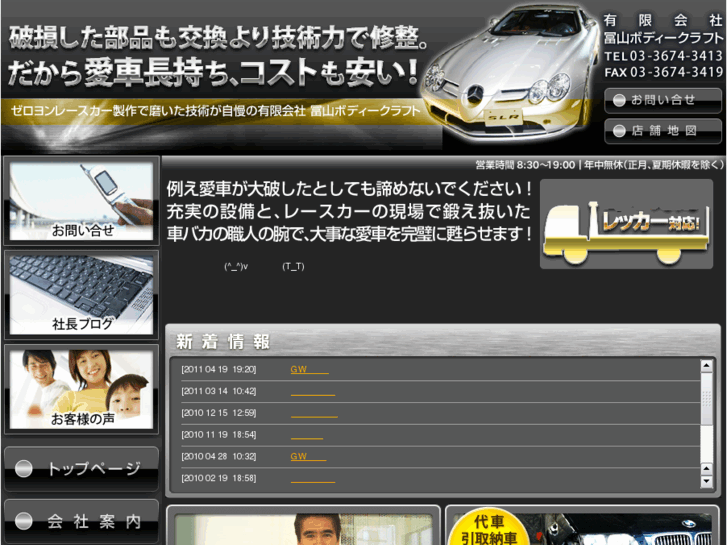This screenshot has width=727, height=545.
Task: Open the news link dated 2010 02 19
Action: click(313, 478)
